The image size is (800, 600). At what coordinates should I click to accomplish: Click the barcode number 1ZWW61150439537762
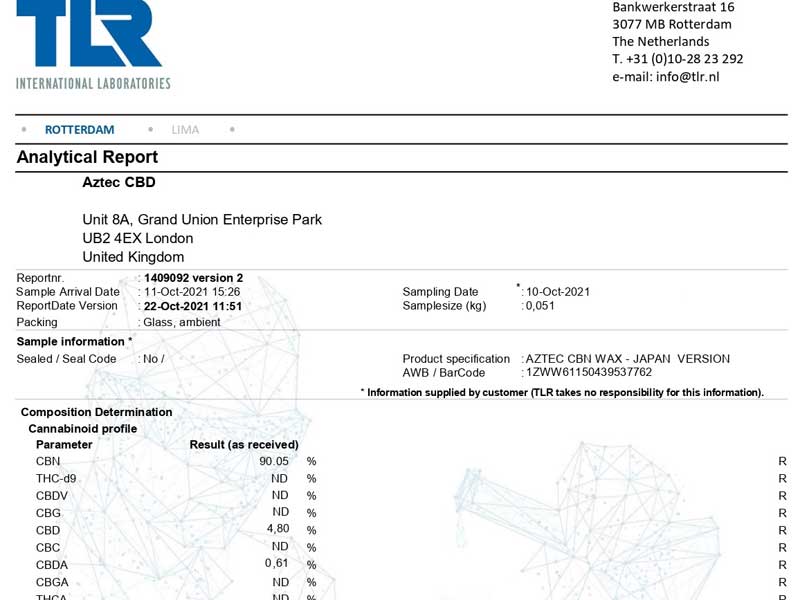click(x=589, y=373)
